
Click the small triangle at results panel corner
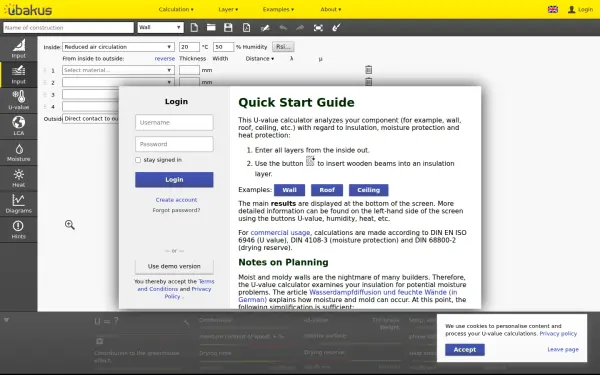tap(7, 320)
